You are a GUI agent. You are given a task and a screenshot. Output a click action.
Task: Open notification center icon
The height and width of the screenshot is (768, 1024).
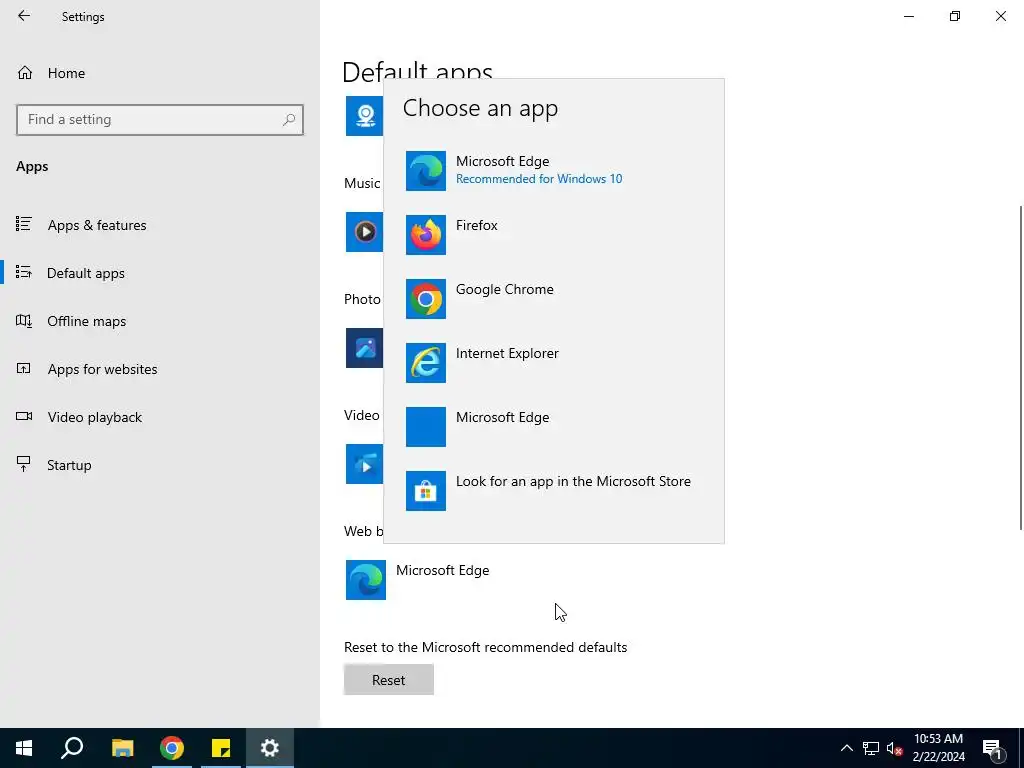(992, 748)
